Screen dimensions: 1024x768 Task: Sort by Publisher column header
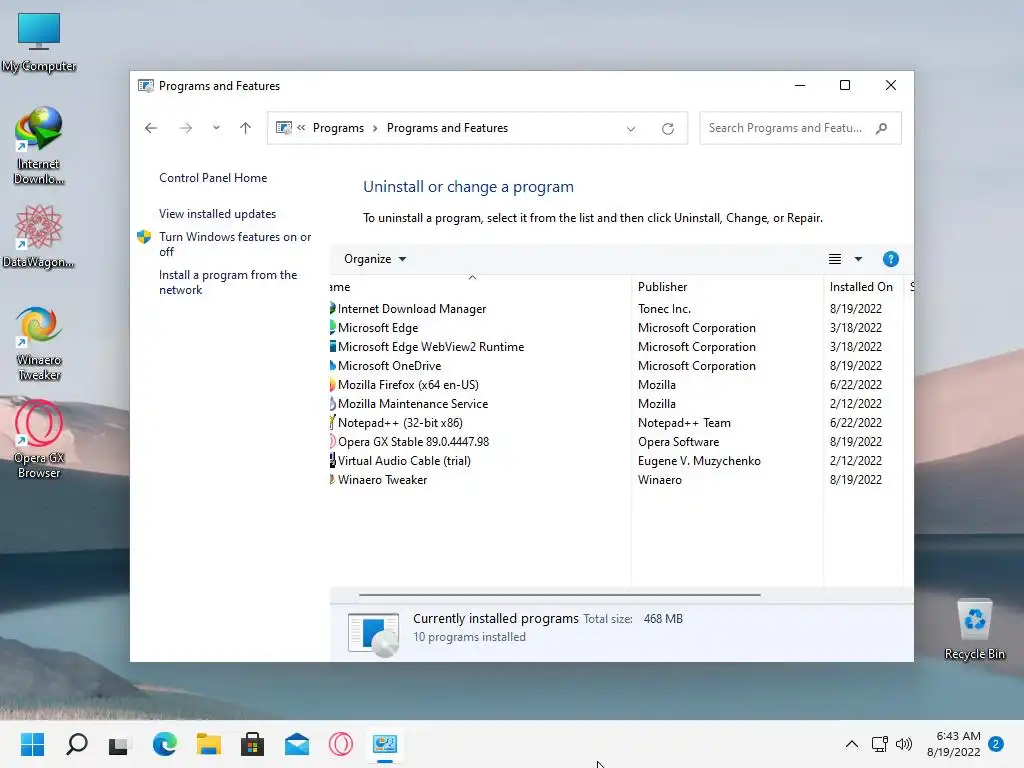pos(728,287)
